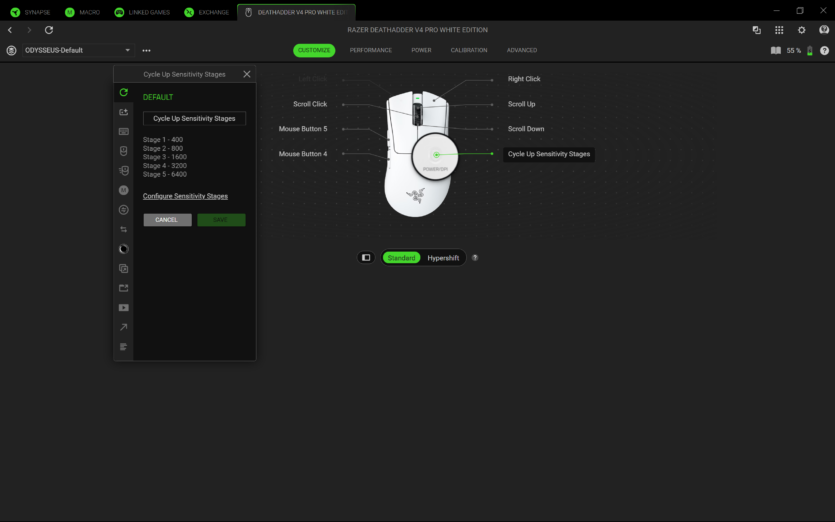Switch to Hypershift mode
Screen dimensions: 835x522
point(443,258)
